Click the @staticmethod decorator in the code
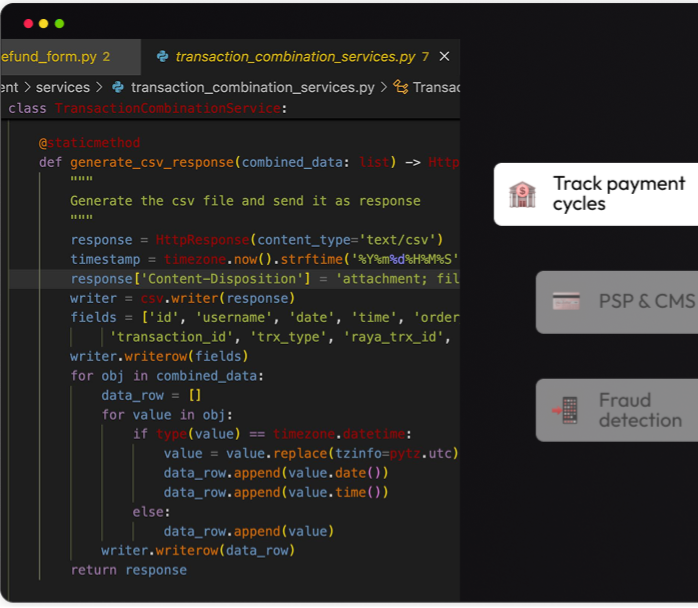Screen dimensions: 698x608 tap(90, 143)
